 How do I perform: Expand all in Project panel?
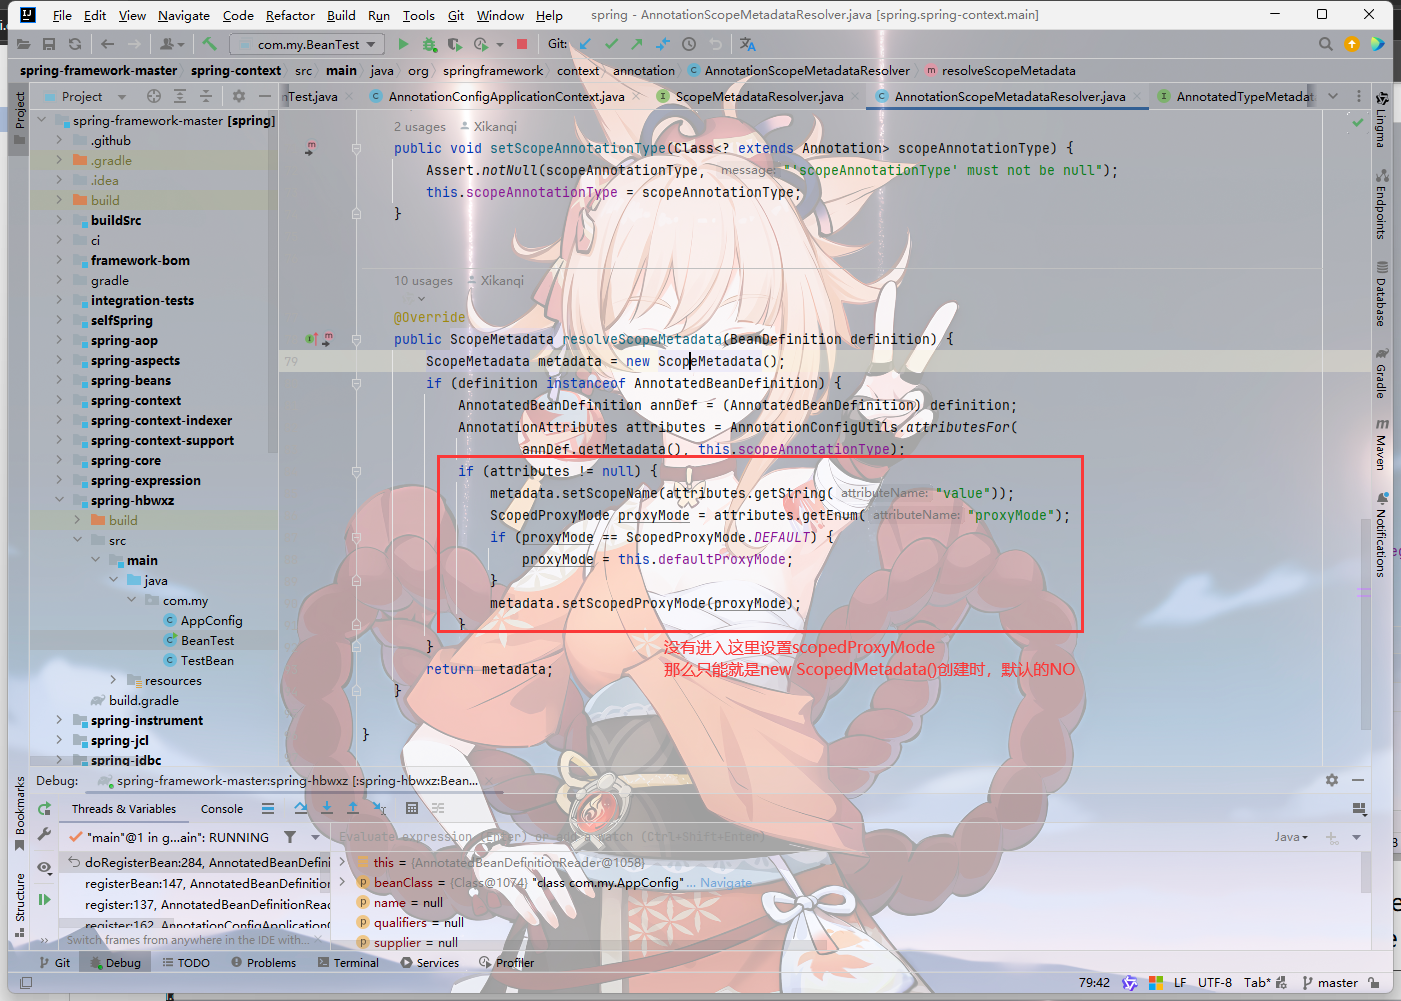tap(180, 96)
